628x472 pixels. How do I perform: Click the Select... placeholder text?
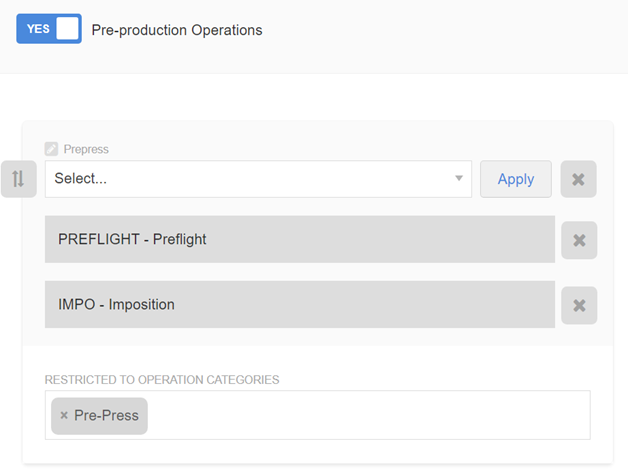click(x=81, y=179)
